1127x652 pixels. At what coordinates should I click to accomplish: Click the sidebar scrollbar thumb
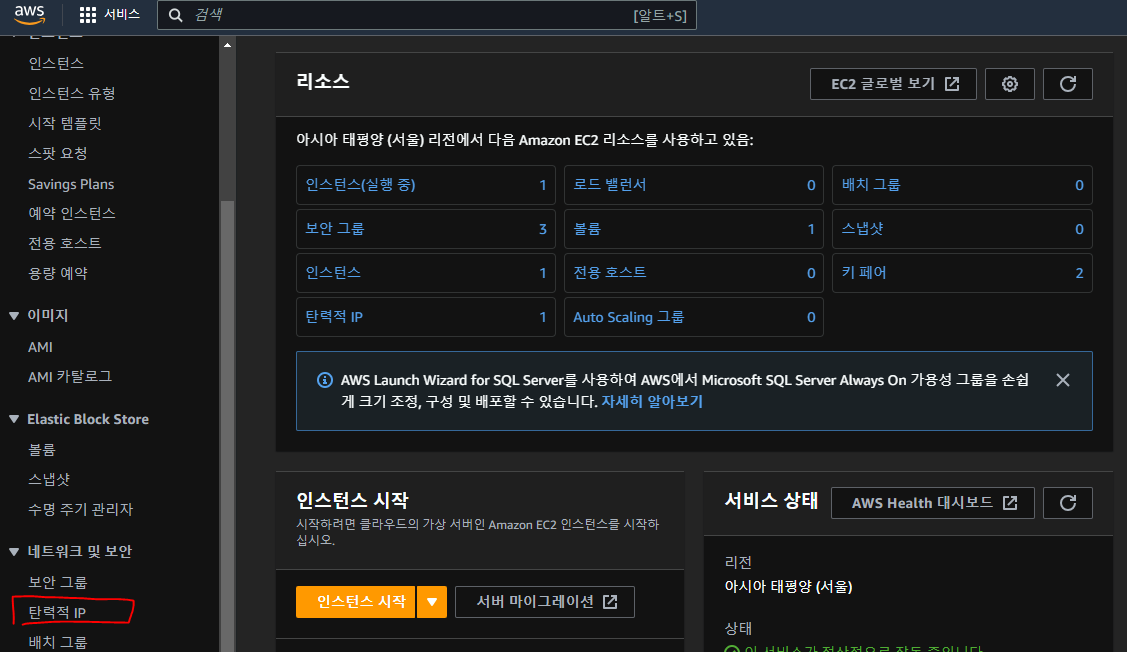(x=227, y=424)
